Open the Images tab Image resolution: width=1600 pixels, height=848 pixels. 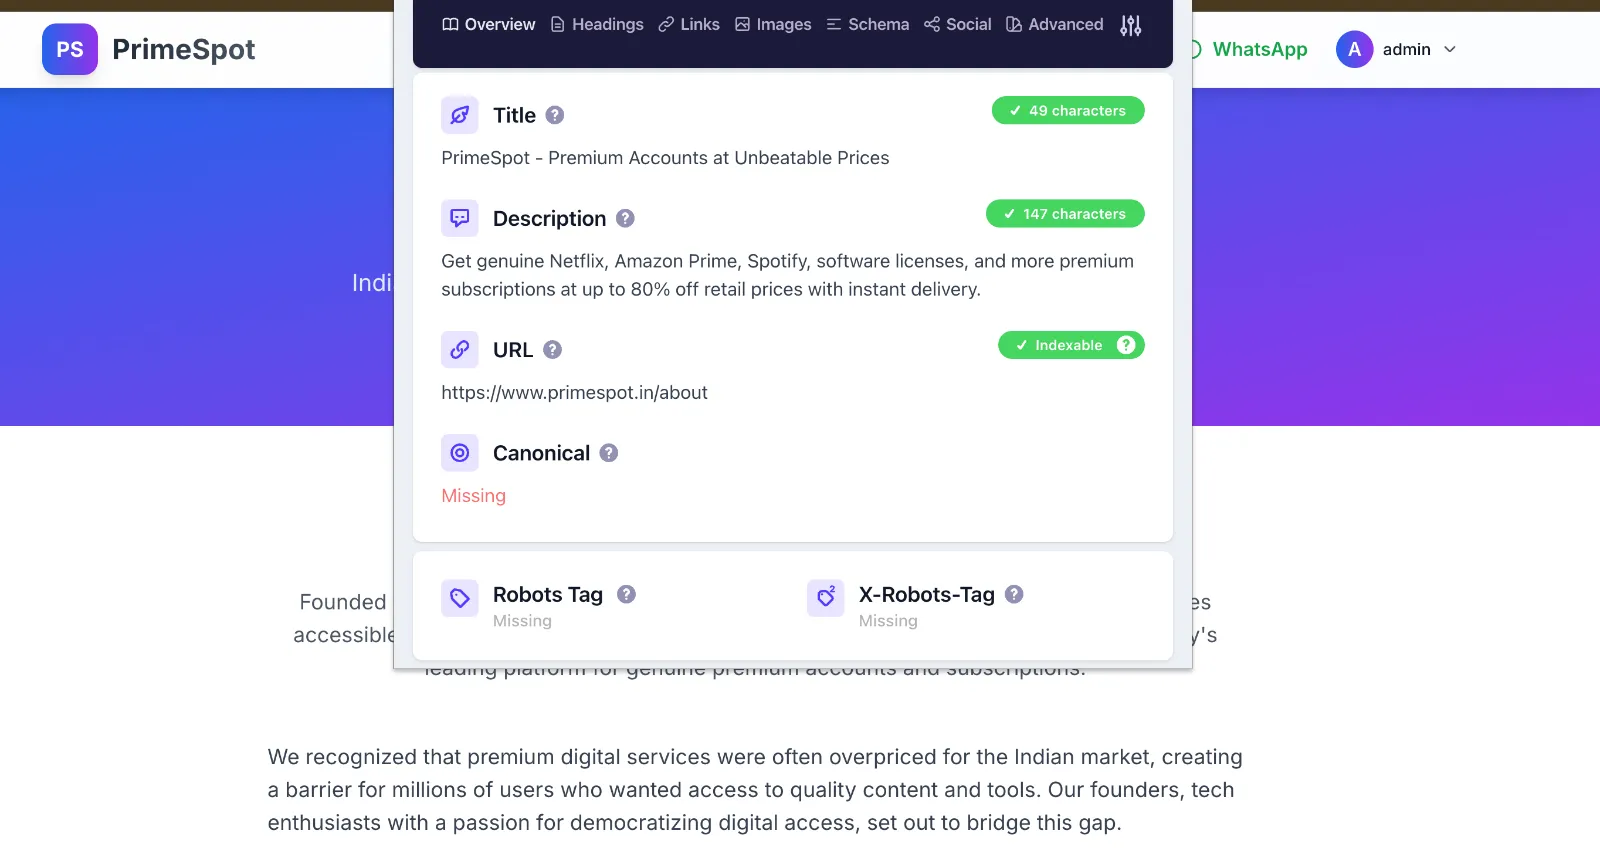[x=773, y=25]
